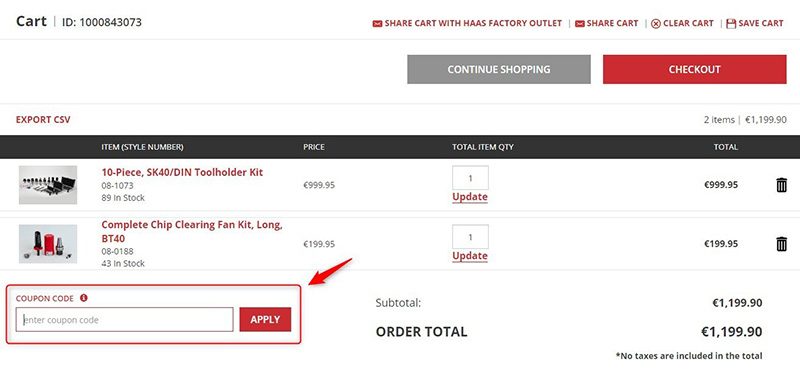Select quantity field for Toolholder Kit
The width and height of the screenshot is (800, 373).
(470, 178)
